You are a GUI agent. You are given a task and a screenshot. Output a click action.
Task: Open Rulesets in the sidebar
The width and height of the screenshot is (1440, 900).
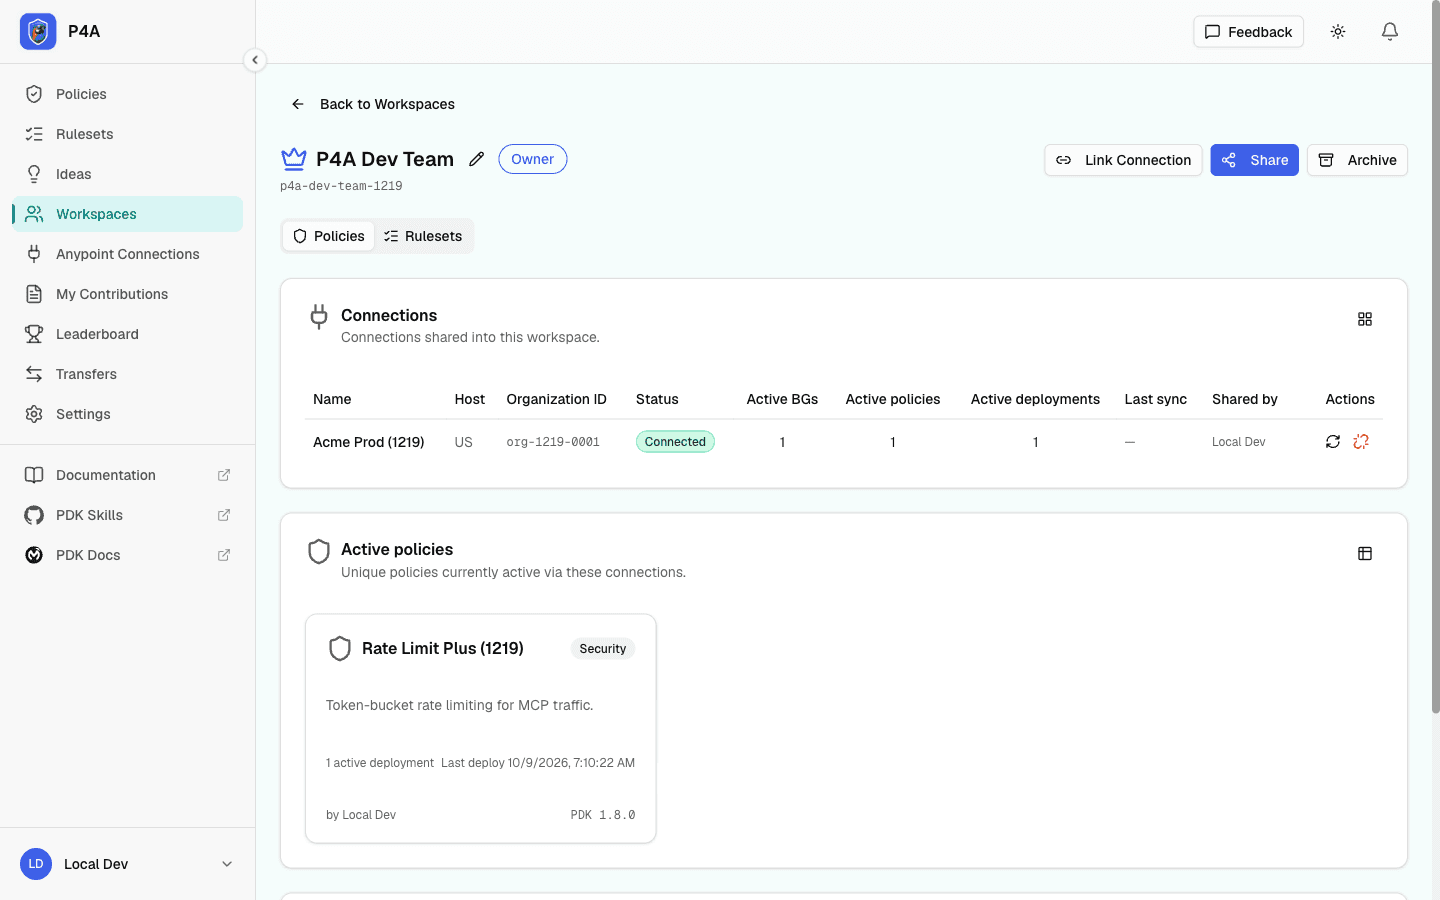tap(128, 134)
